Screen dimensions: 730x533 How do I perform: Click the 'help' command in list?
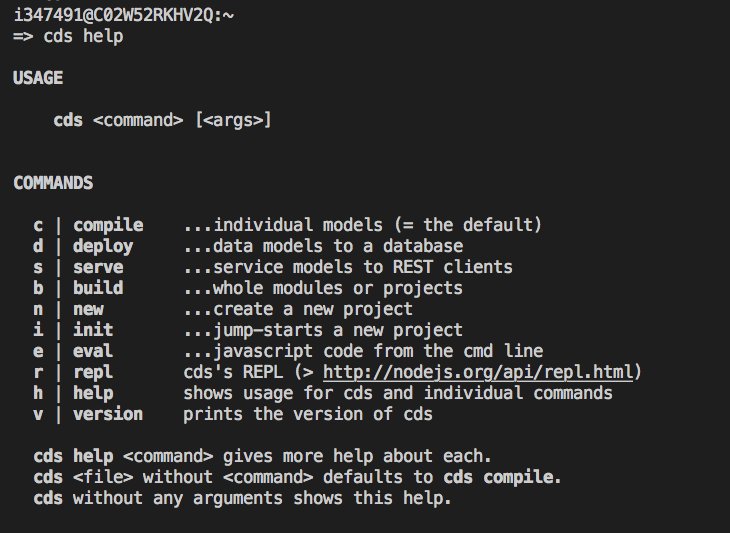93,394
